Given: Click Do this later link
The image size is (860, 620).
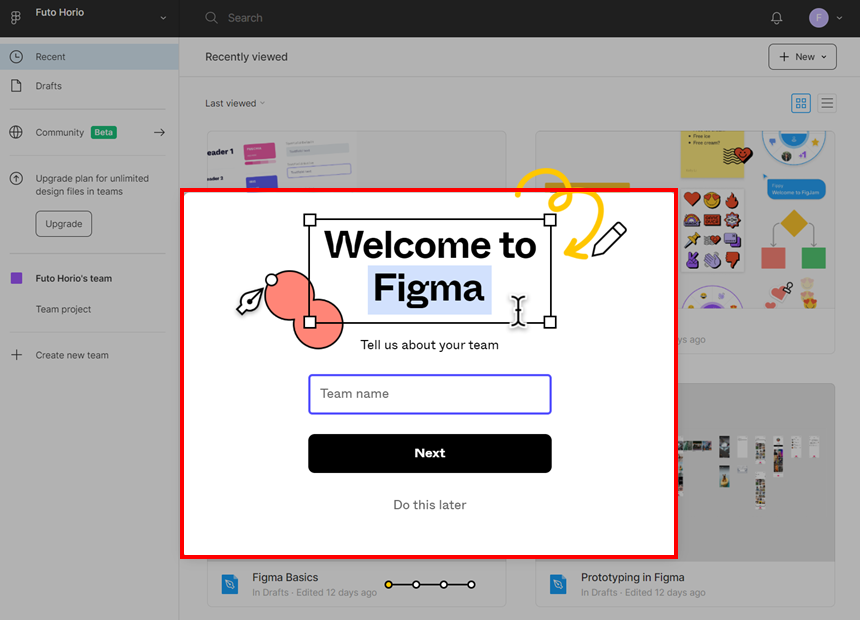Looking at the screenshot, I should click(429, 505).
